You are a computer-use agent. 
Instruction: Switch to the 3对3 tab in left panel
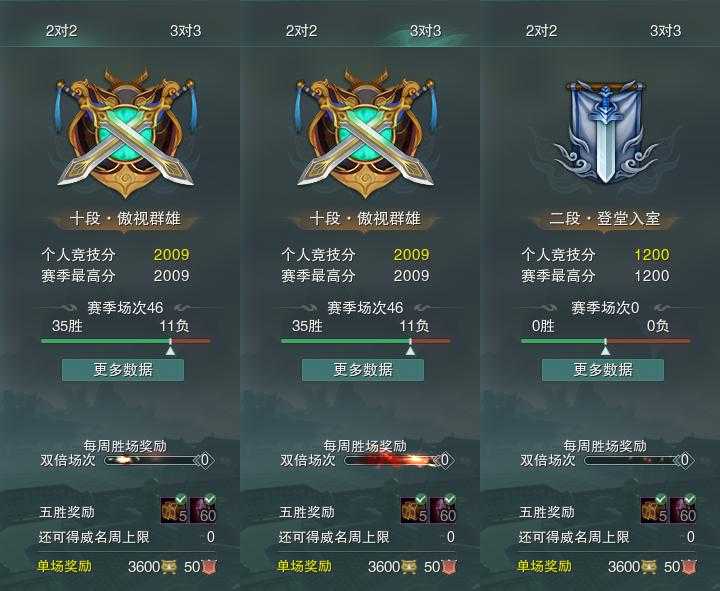click(186, 31)
